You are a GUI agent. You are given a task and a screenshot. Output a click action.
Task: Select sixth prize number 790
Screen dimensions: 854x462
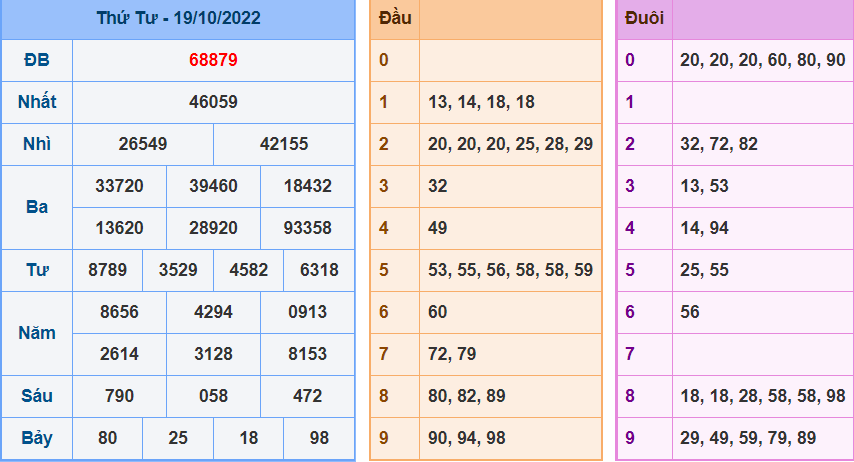click(x=119, y=396)
